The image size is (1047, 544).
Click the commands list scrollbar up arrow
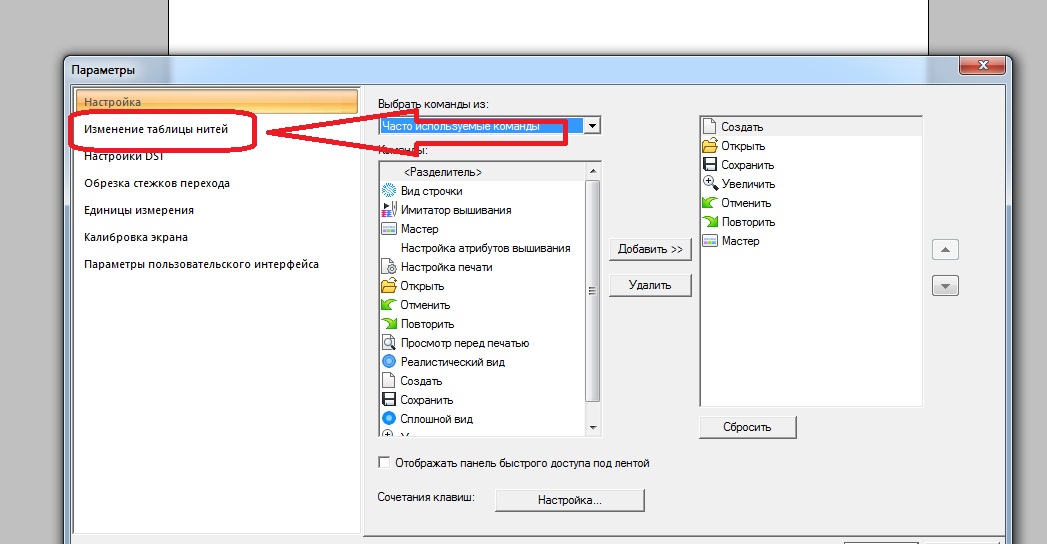pyautogui.click(x=593, y=171)
